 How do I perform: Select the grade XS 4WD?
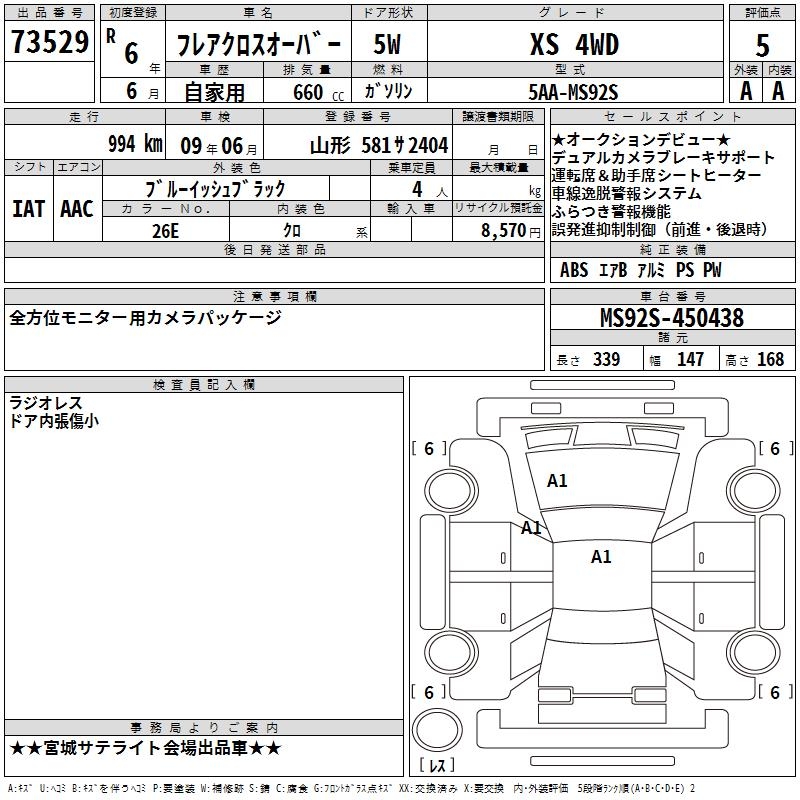tap(574, 44)
